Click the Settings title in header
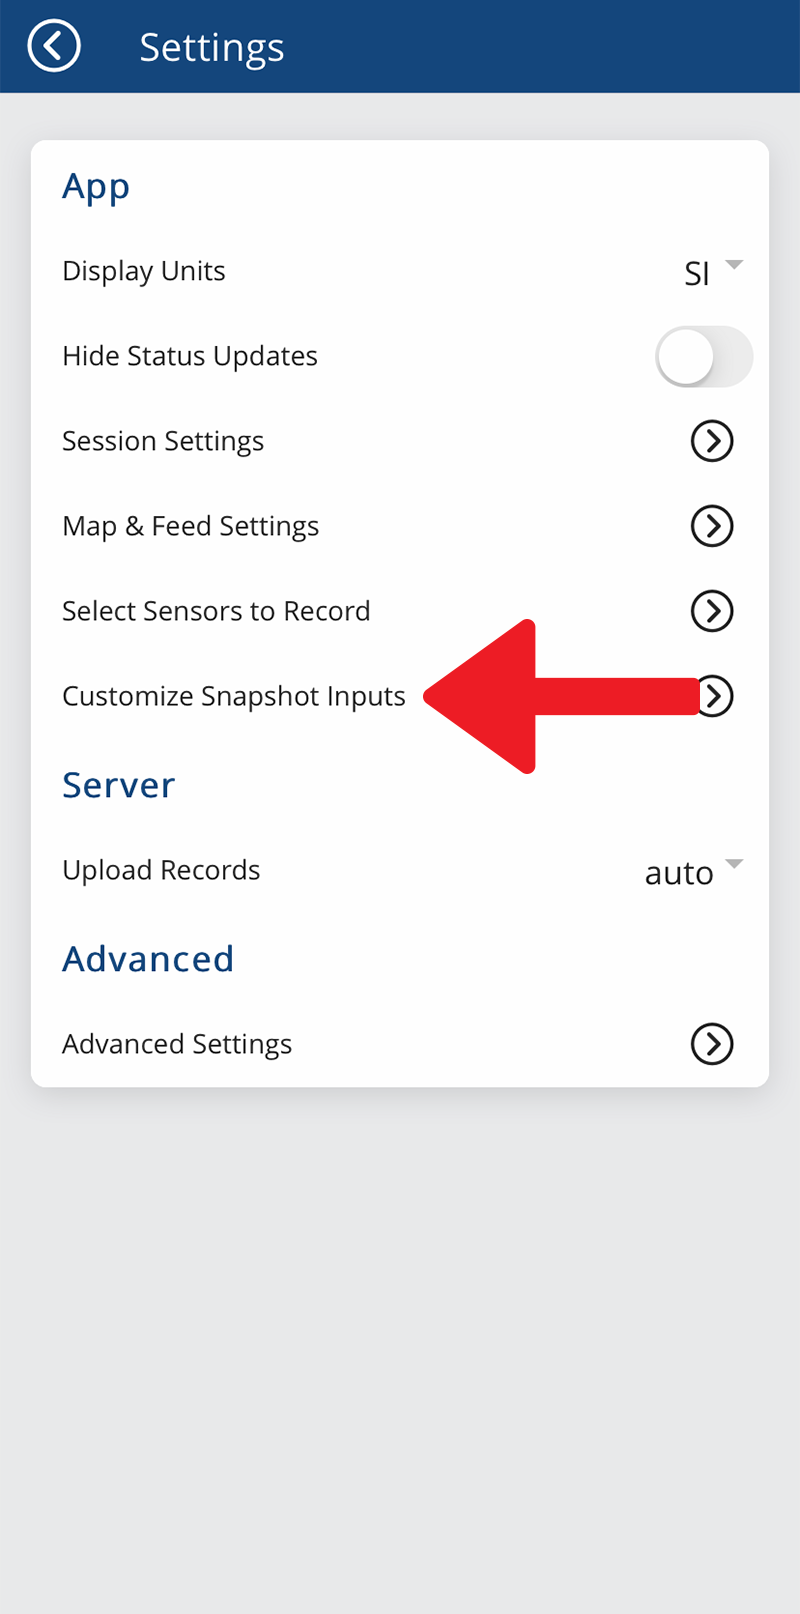 click(x=212, y=48)
